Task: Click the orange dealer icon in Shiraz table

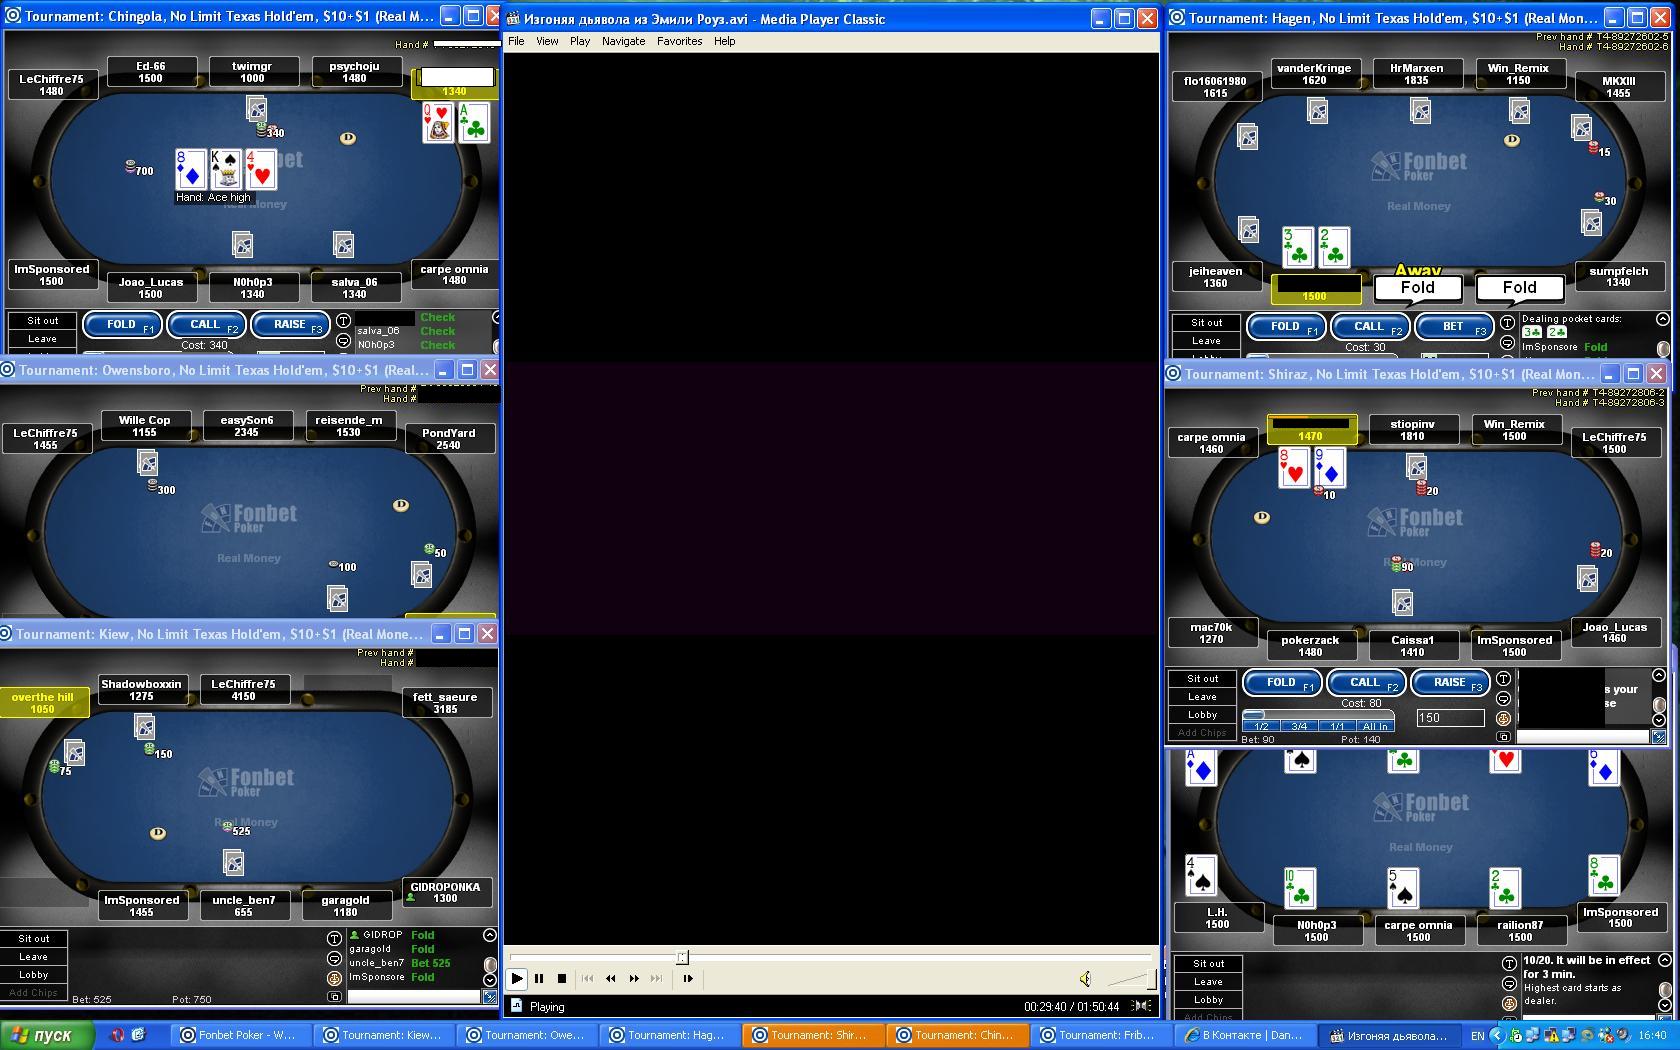Action: pos(1503,718)
